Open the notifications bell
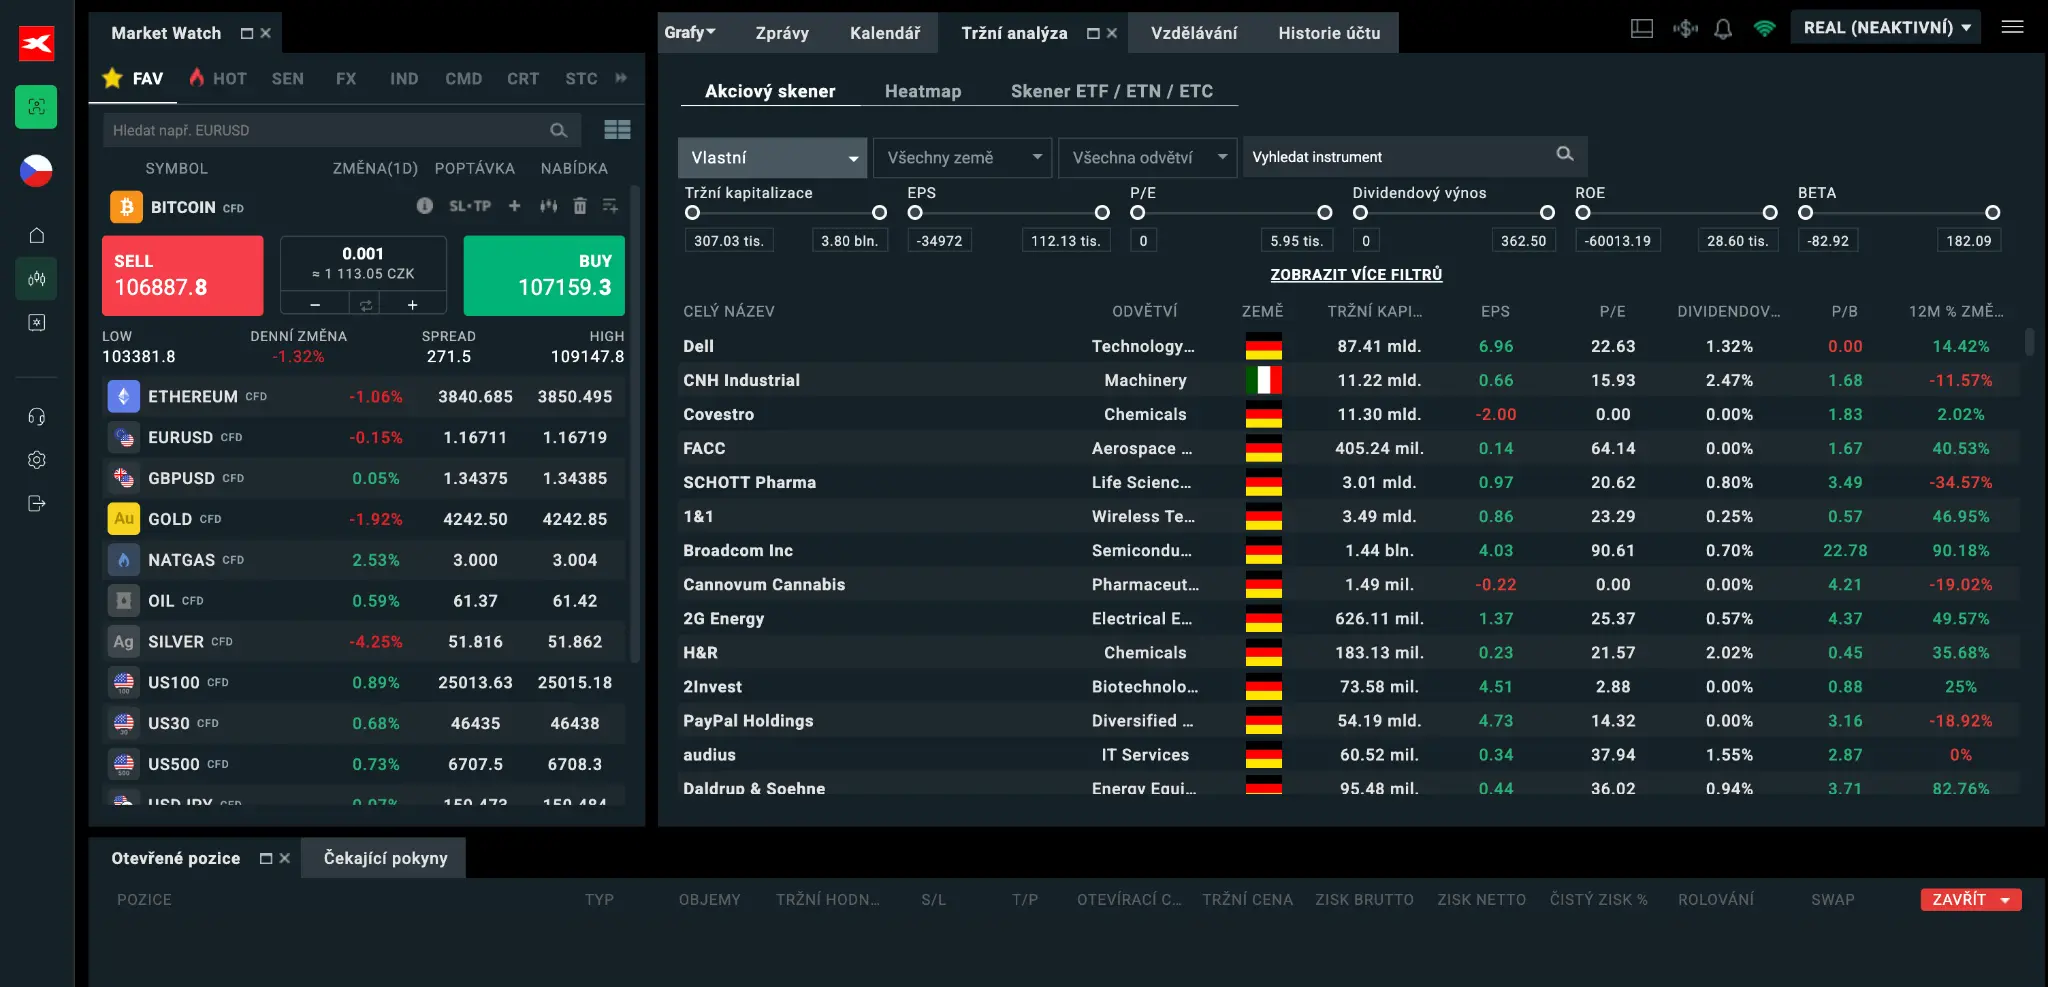 (x=1722, y=29)
